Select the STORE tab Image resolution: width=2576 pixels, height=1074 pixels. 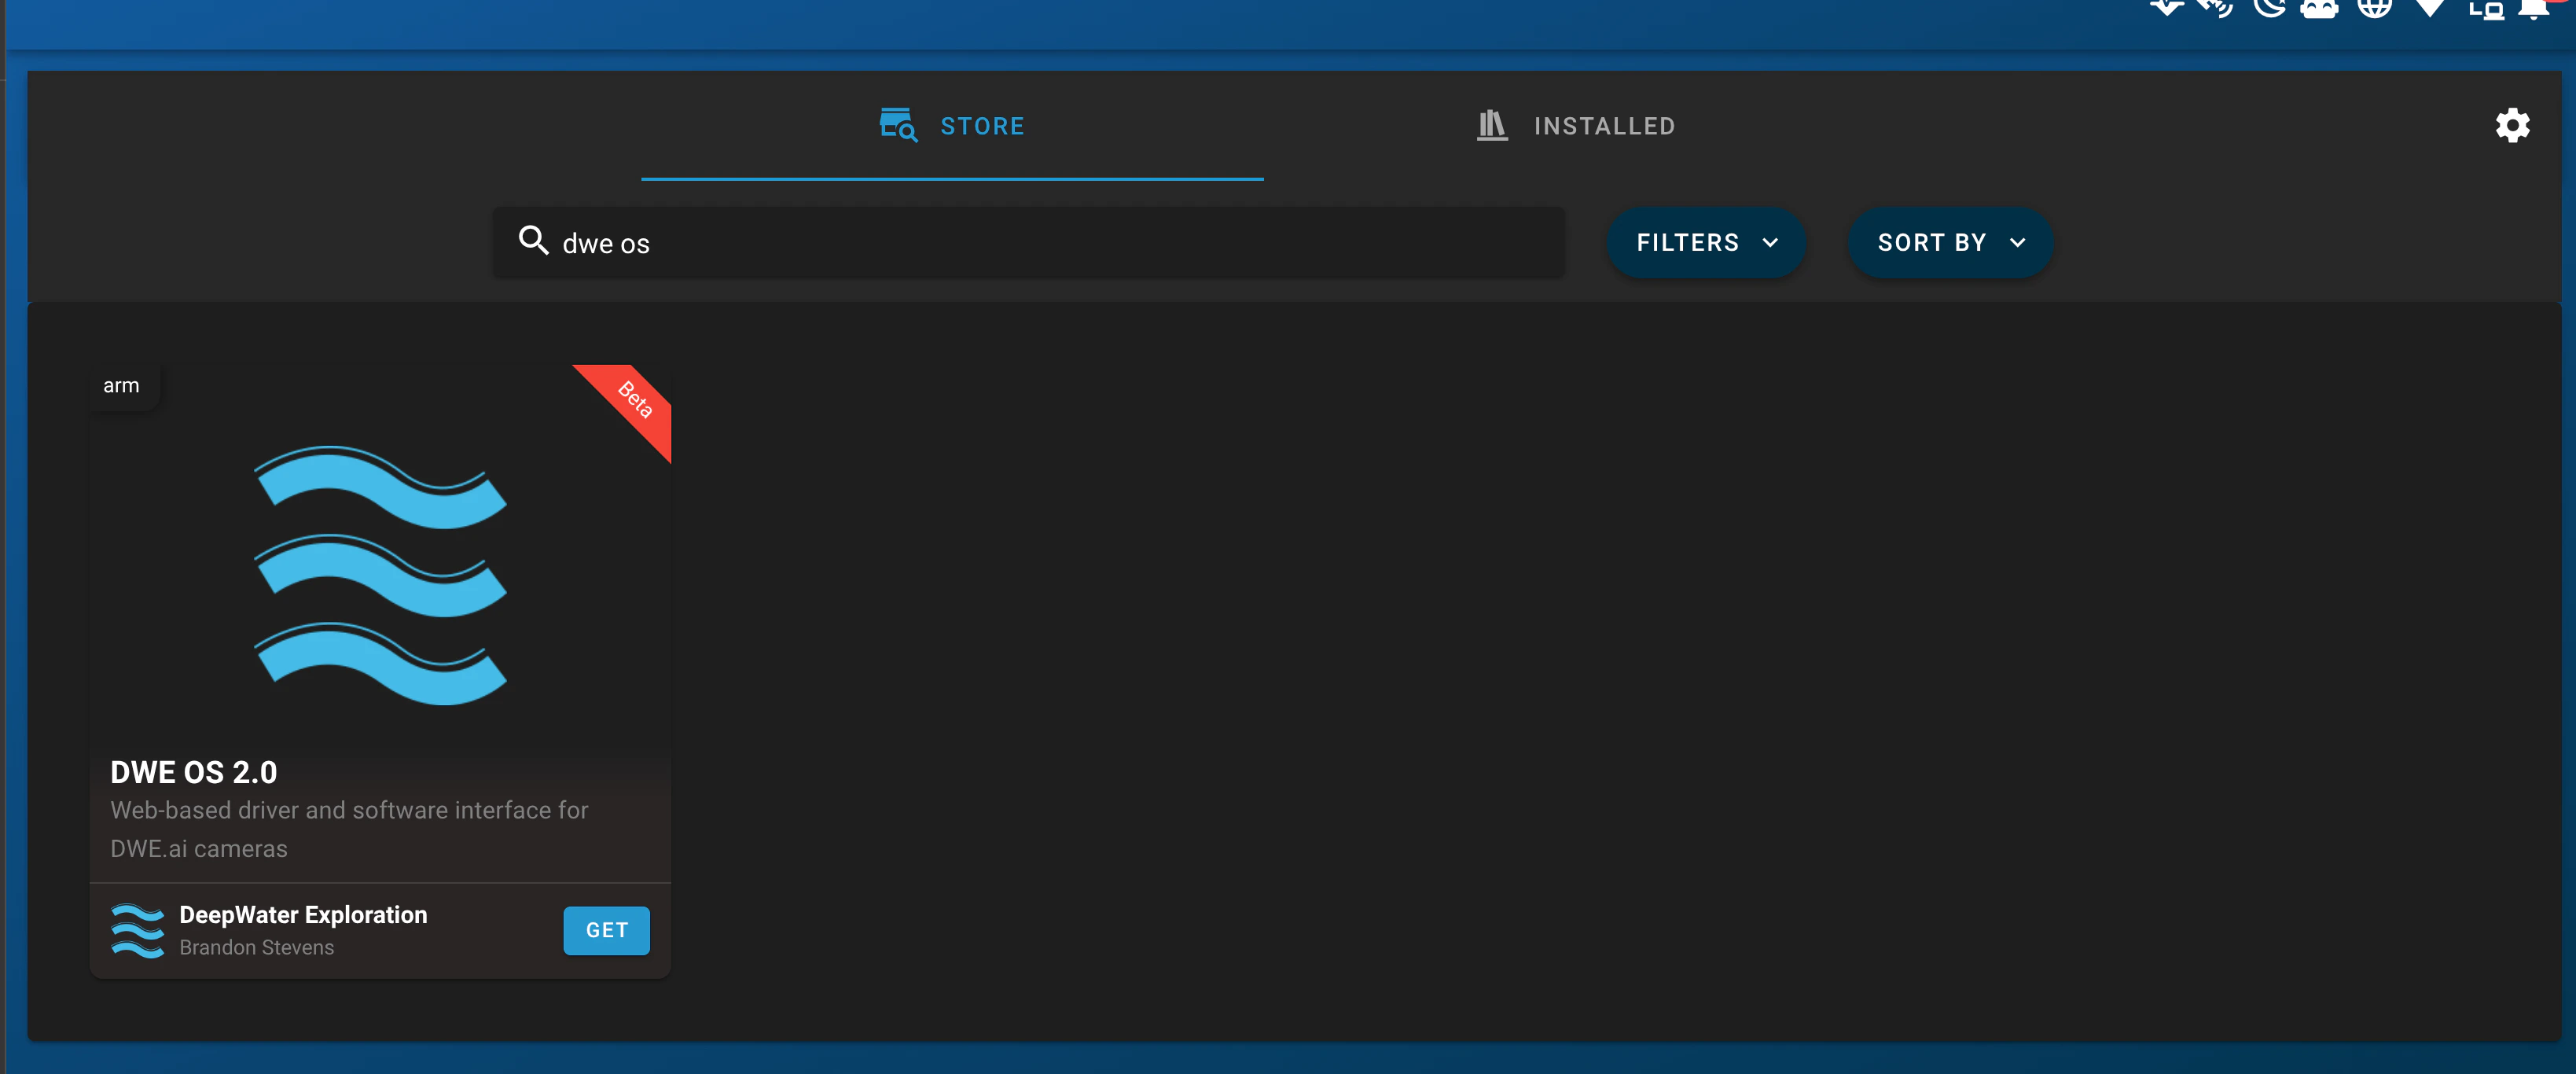[951, 125]
